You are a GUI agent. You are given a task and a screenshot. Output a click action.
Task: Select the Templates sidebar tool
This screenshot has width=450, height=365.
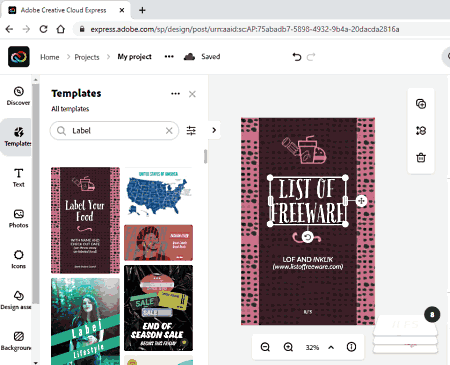coord(18,137)
